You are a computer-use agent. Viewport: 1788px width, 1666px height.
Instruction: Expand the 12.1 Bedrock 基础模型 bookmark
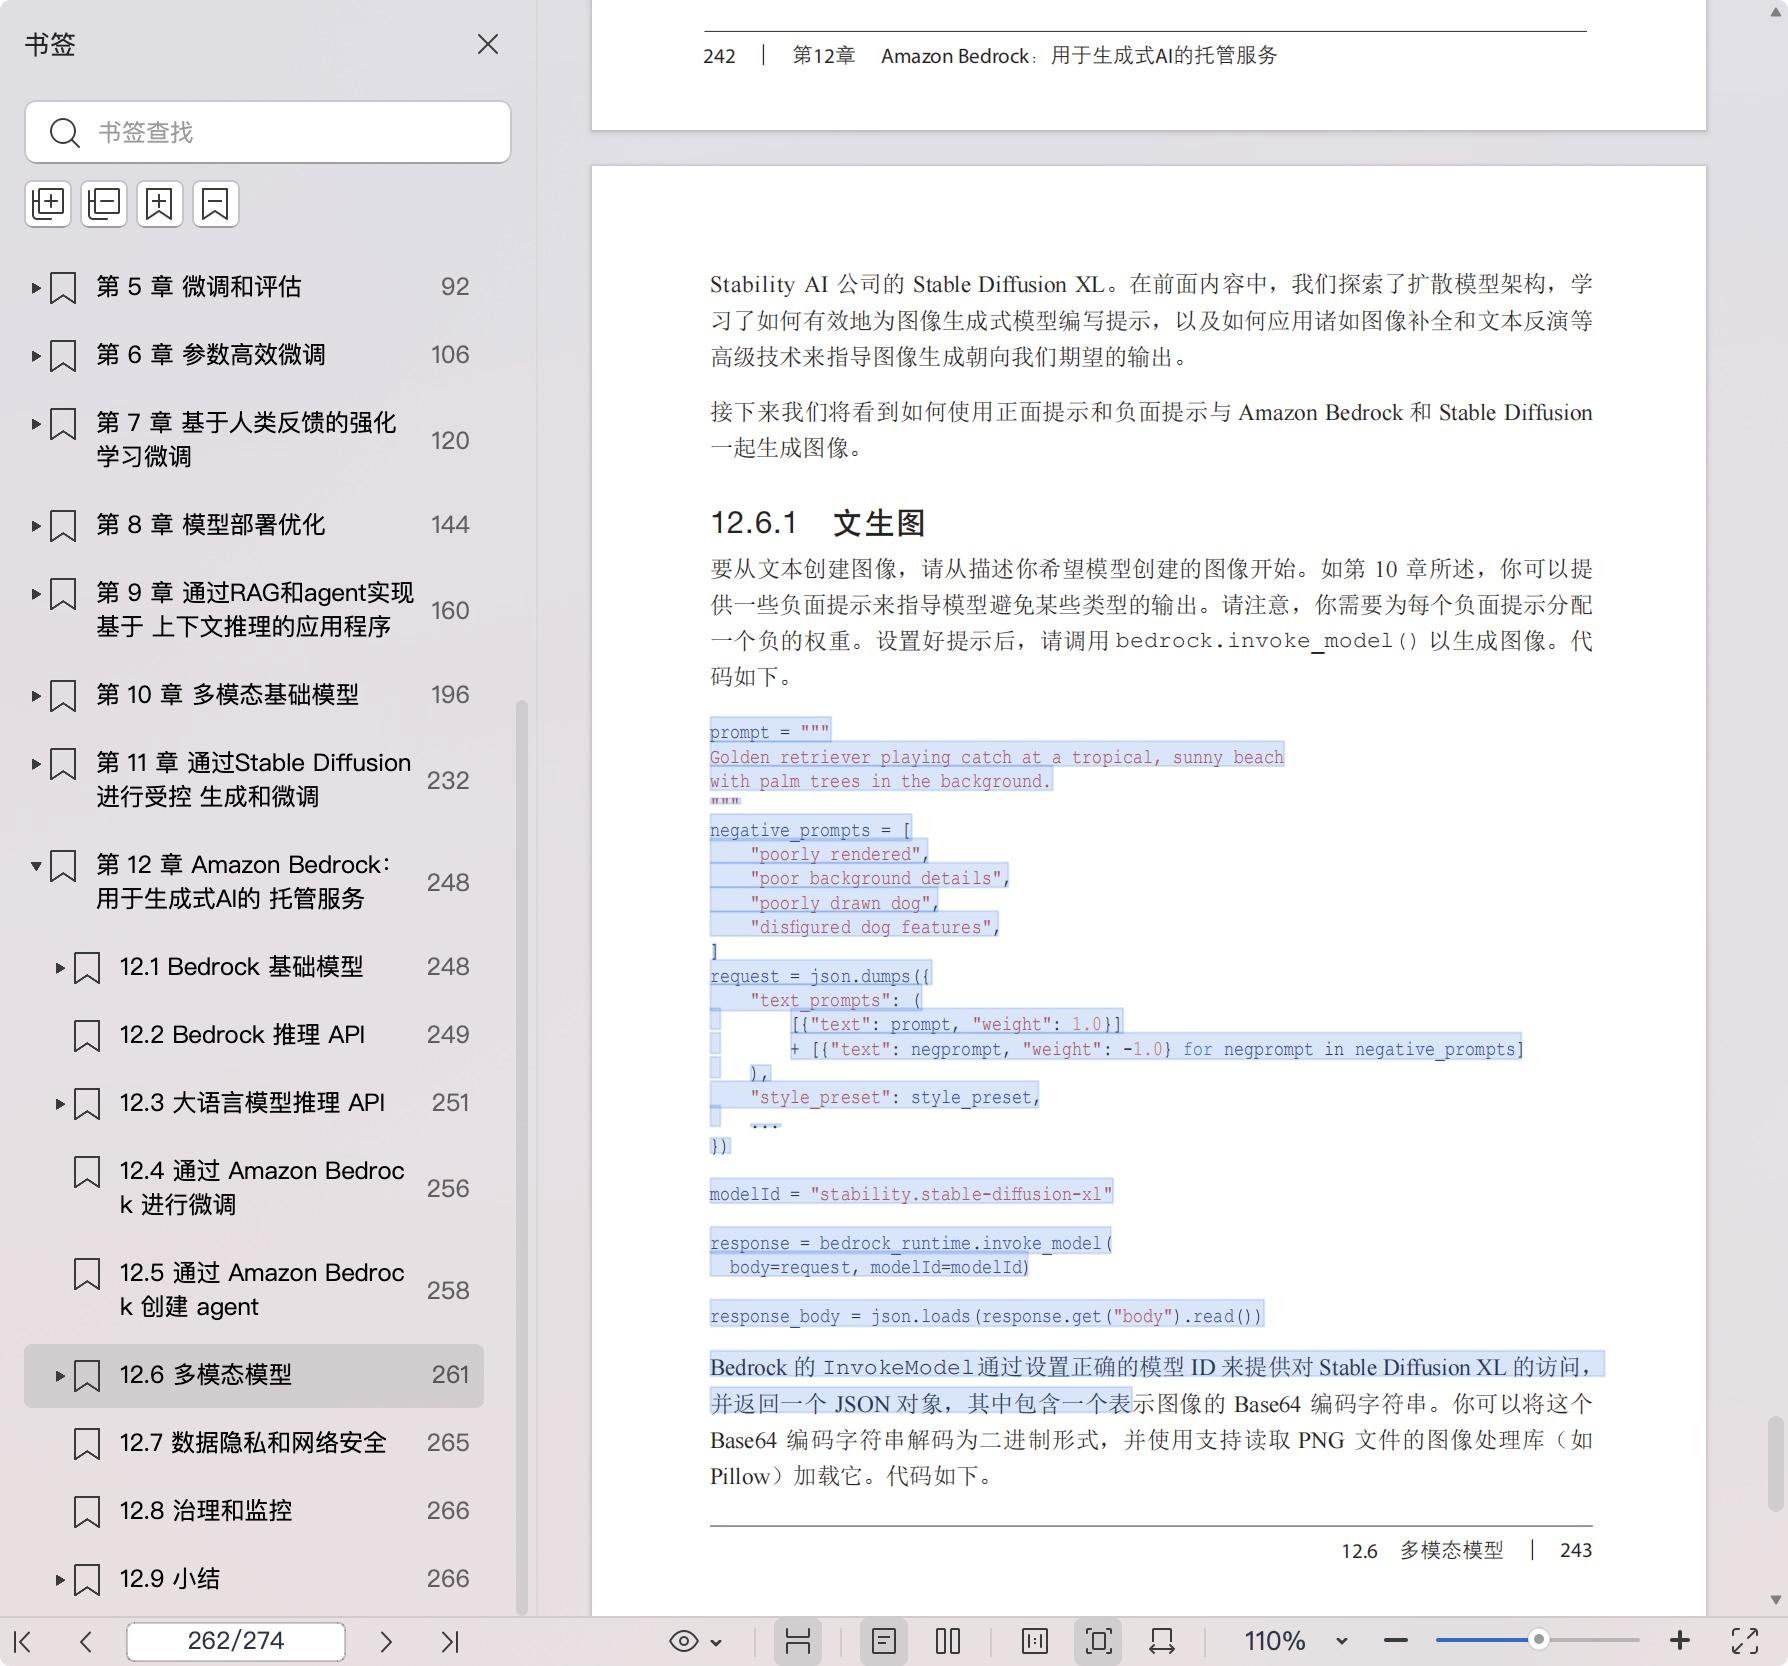click(60, 968)
